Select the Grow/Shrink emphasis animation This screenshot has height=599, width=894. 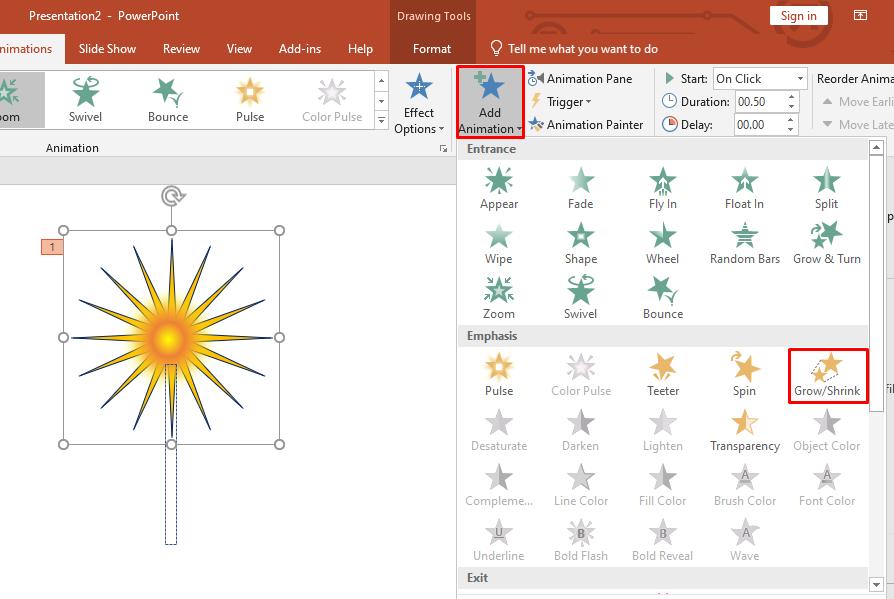point(826,375)
